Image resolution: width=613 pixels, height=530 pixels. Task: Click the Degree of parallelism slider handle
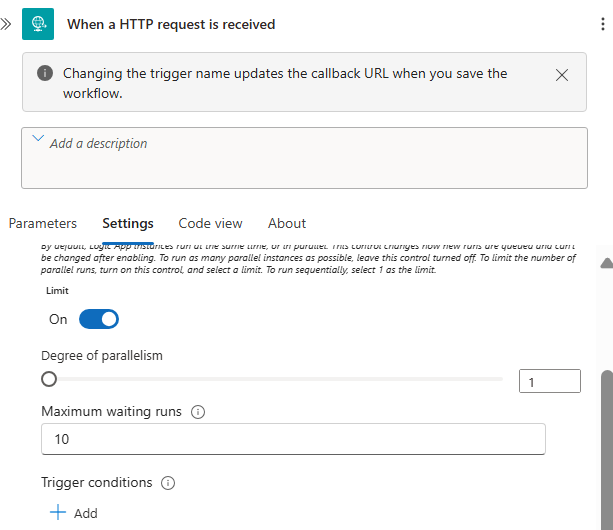click(49, 379)
